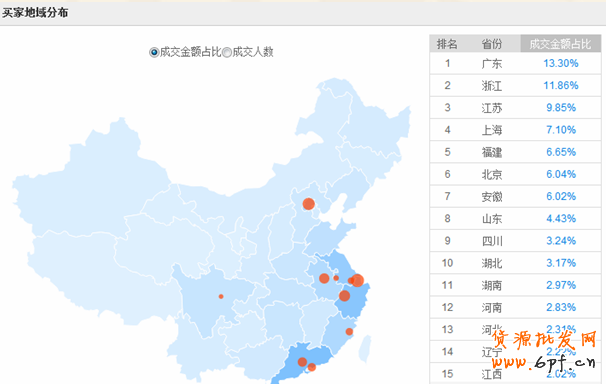Click the 四川 row in ranking table
The height and width of the screenshot is (384, 606).
coord(515,241)
